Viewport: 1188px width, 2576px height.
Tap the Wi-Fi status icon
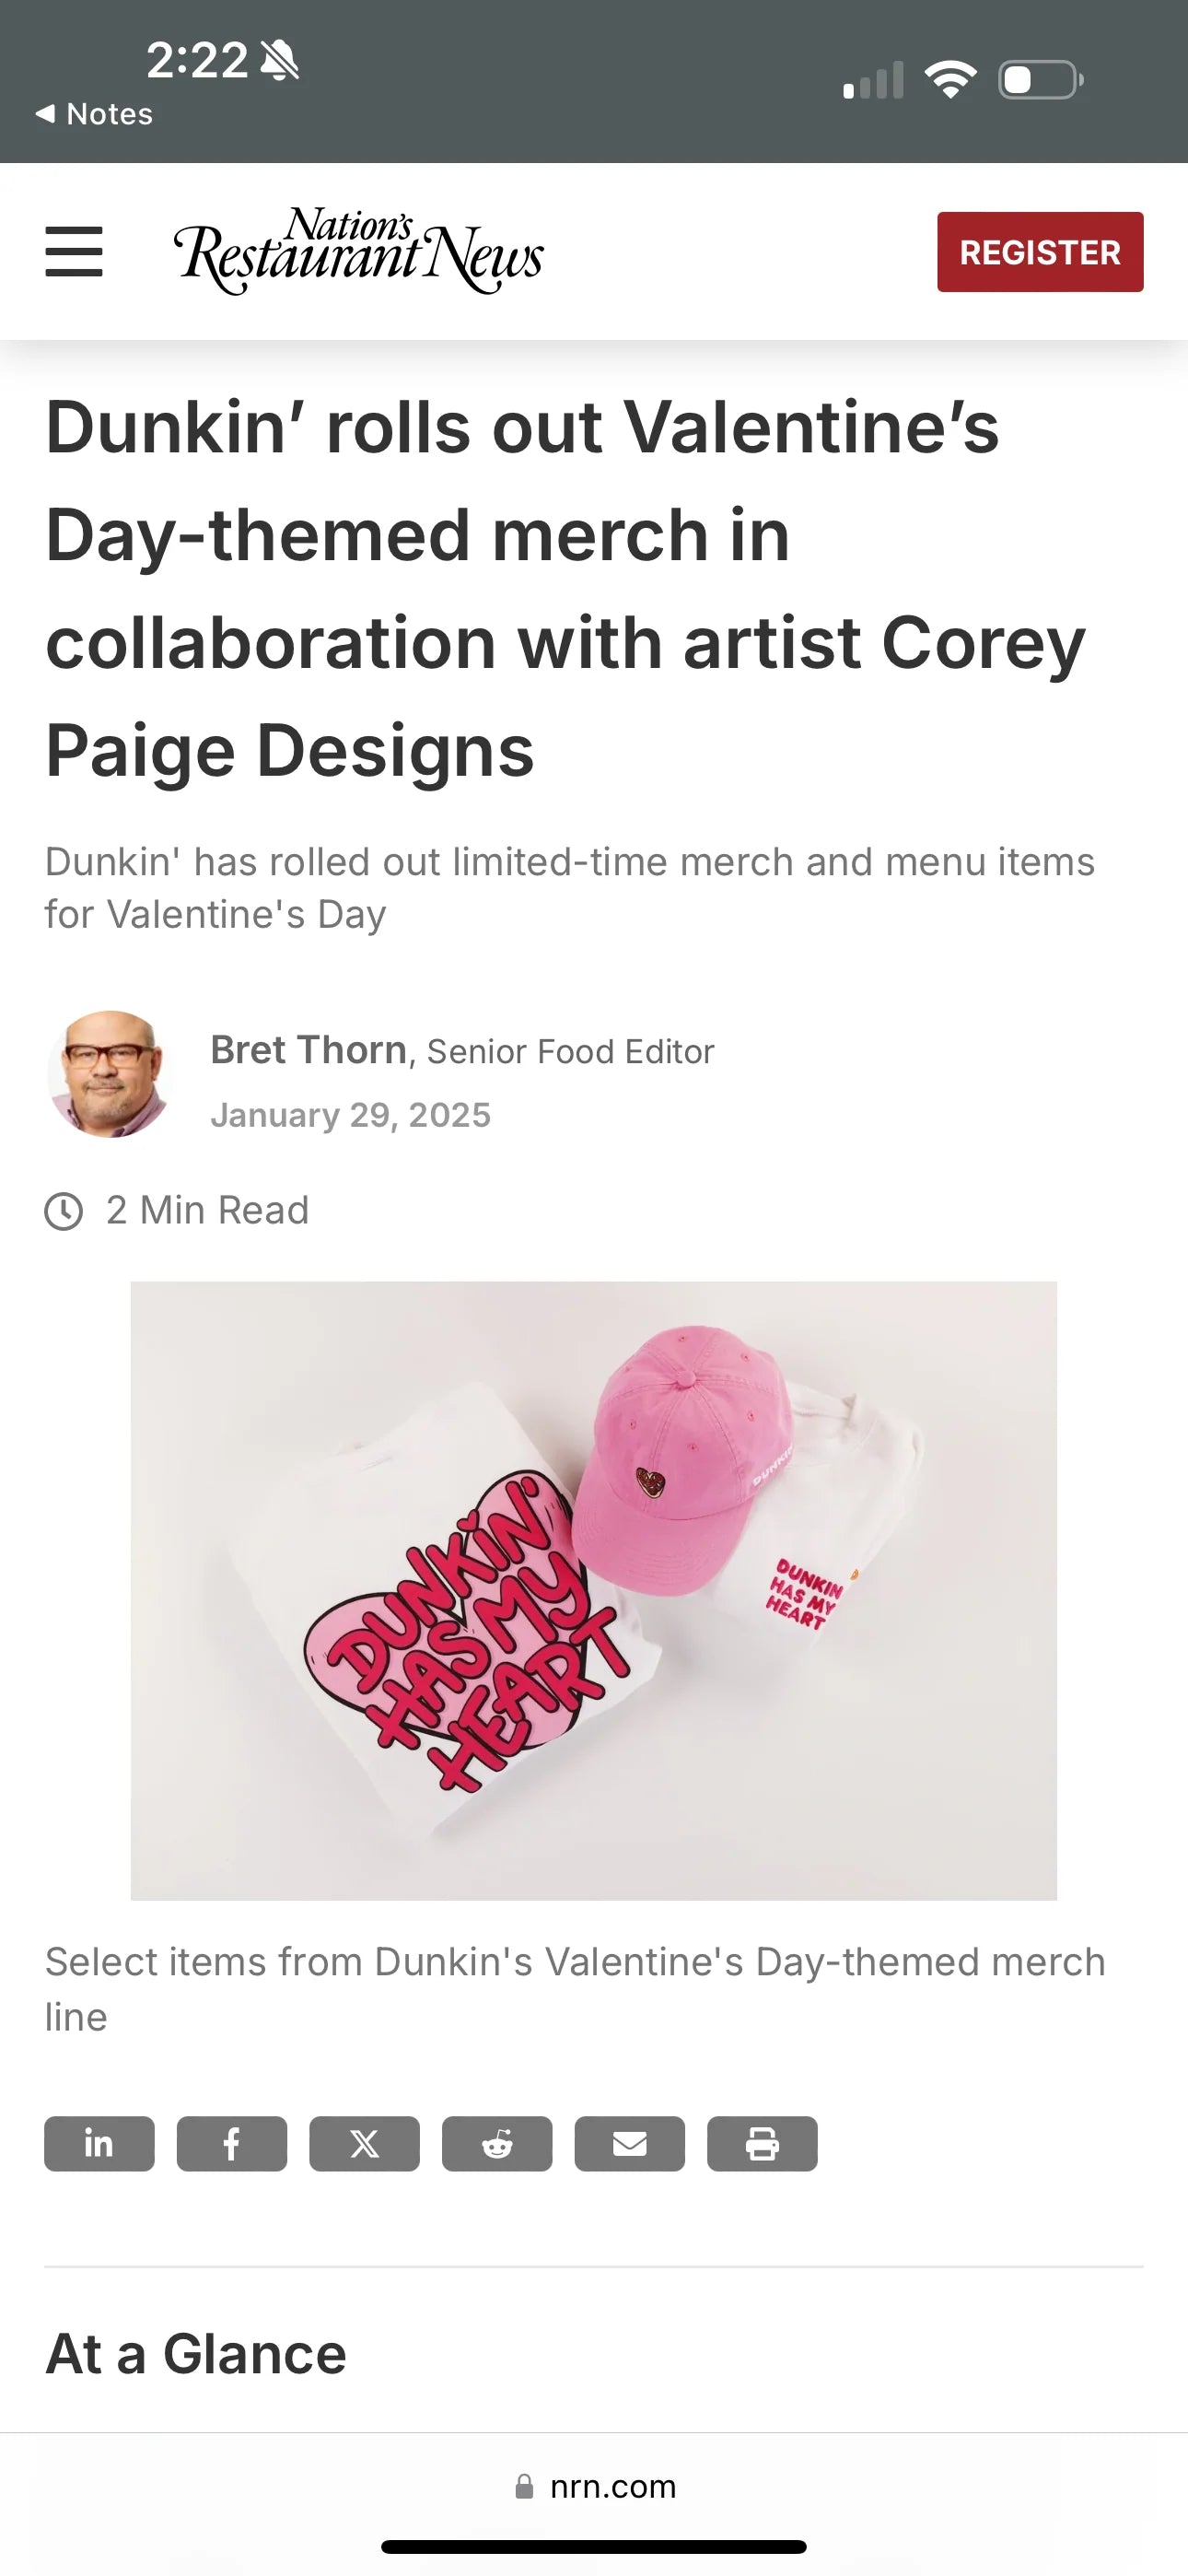click(x=950, y=79)
